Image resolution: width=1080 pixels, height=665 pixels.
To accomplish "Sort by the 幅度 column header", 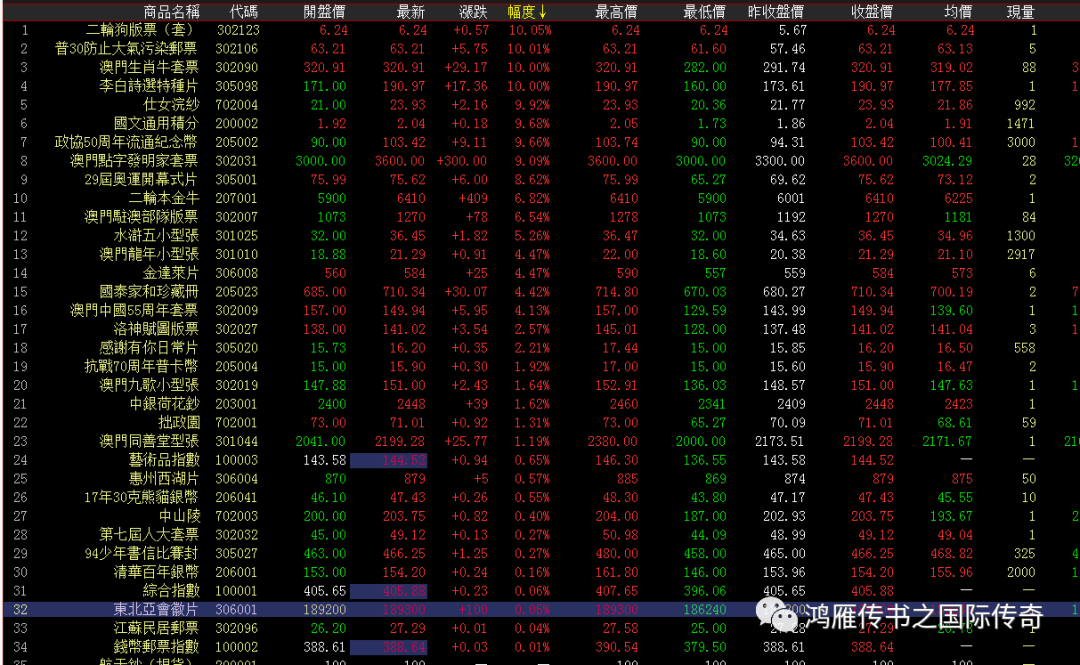I will click(x=527, y=12).
